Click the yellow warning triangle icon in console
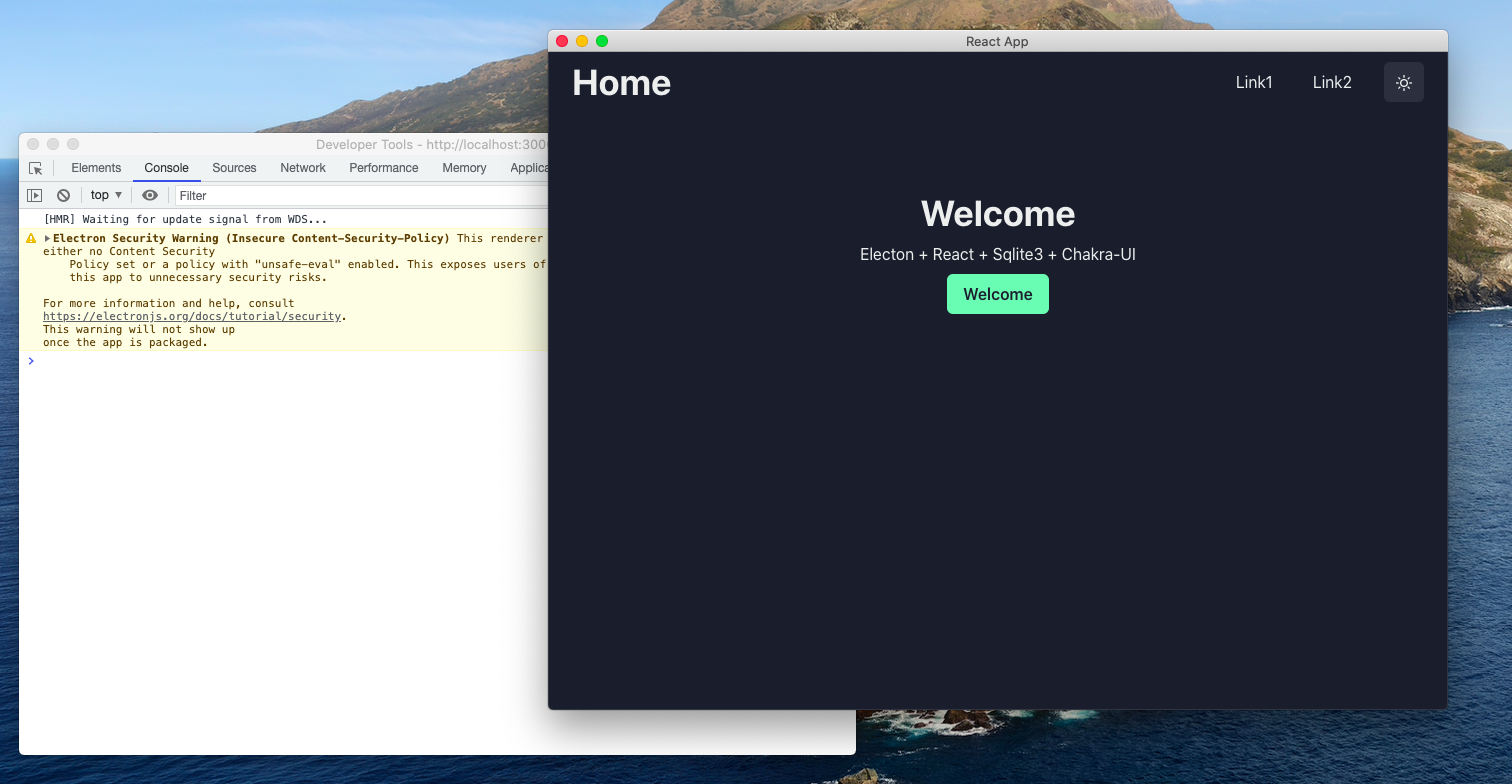1512x784 pixels. (x=32, y=239)
